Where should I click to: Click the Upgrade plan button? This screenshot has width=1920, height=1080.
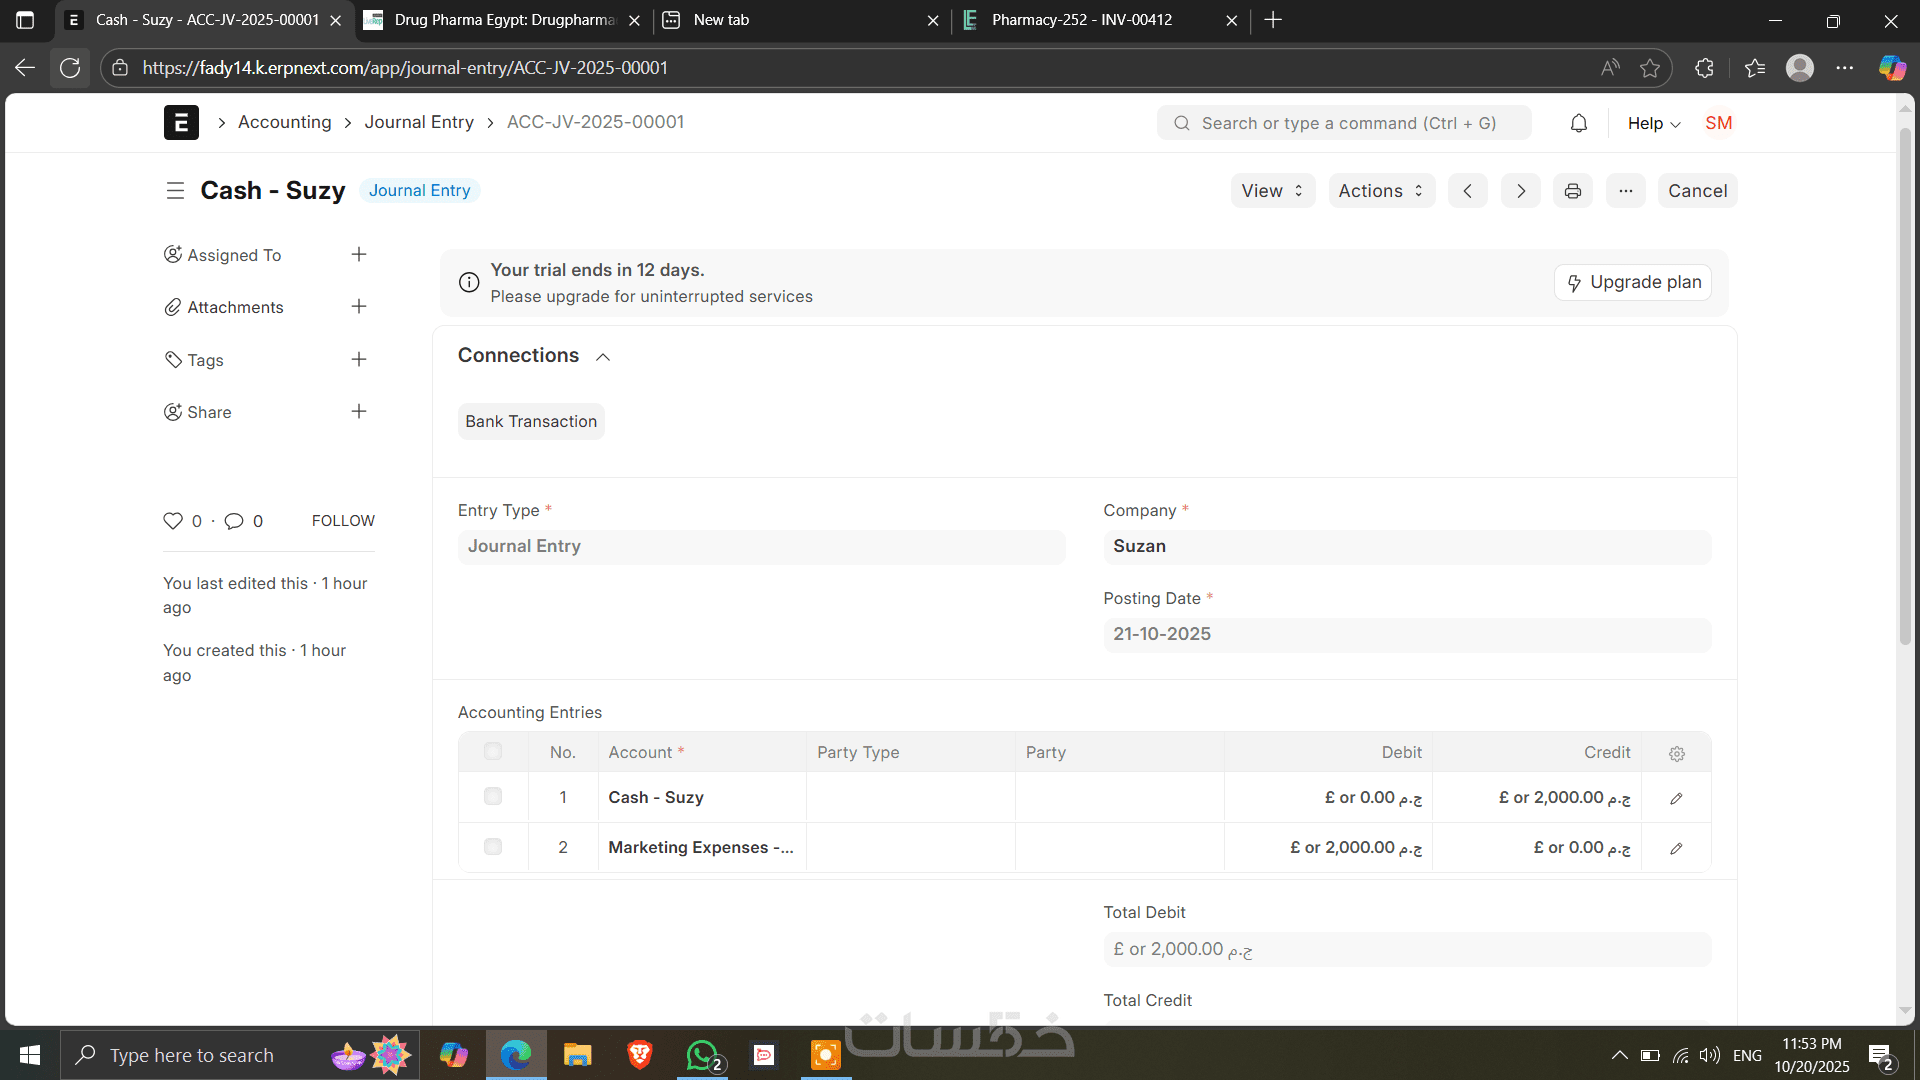[1633, 283]
